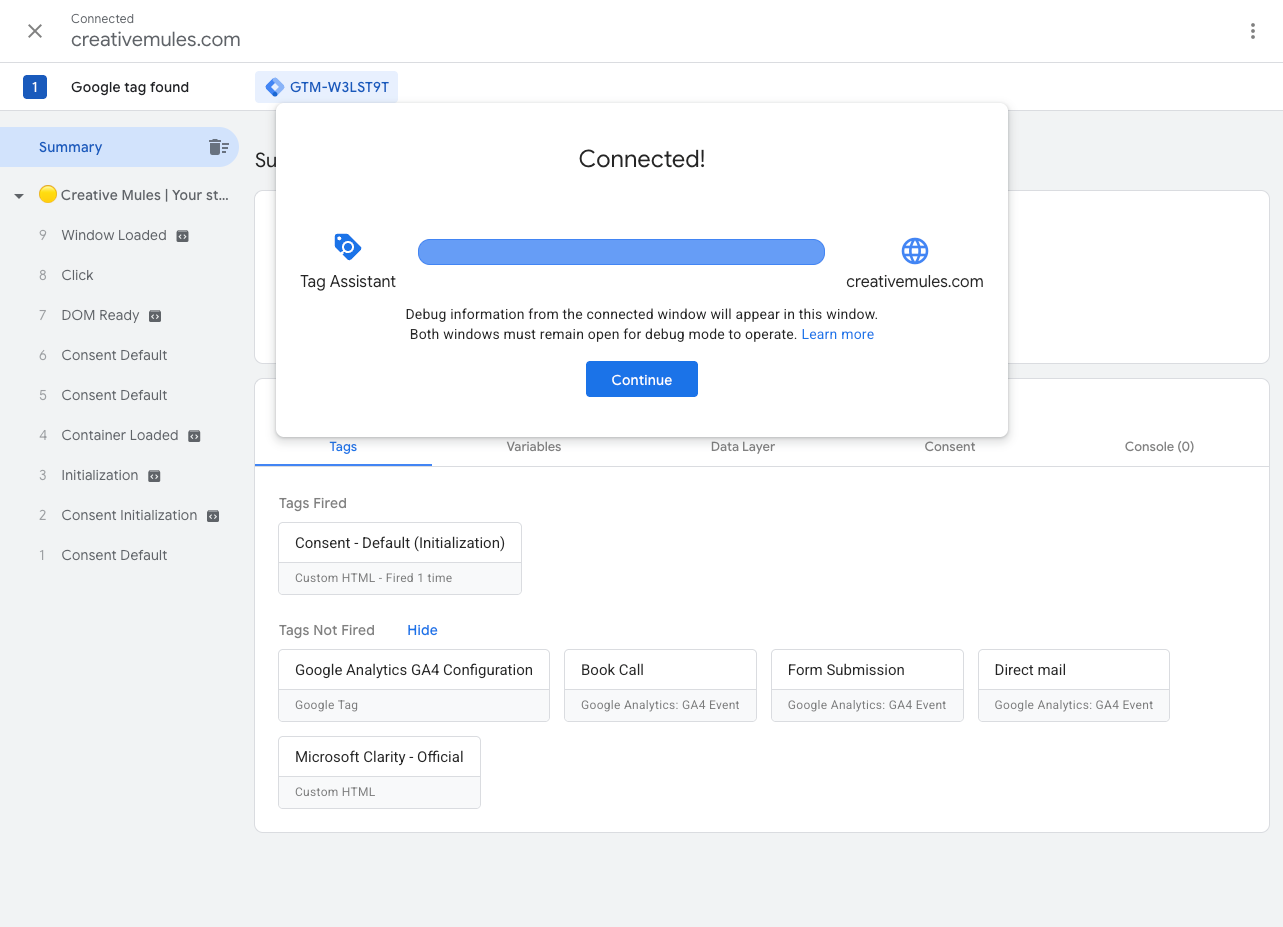Switch to the Data Layer tab

(x=743, y=447)
